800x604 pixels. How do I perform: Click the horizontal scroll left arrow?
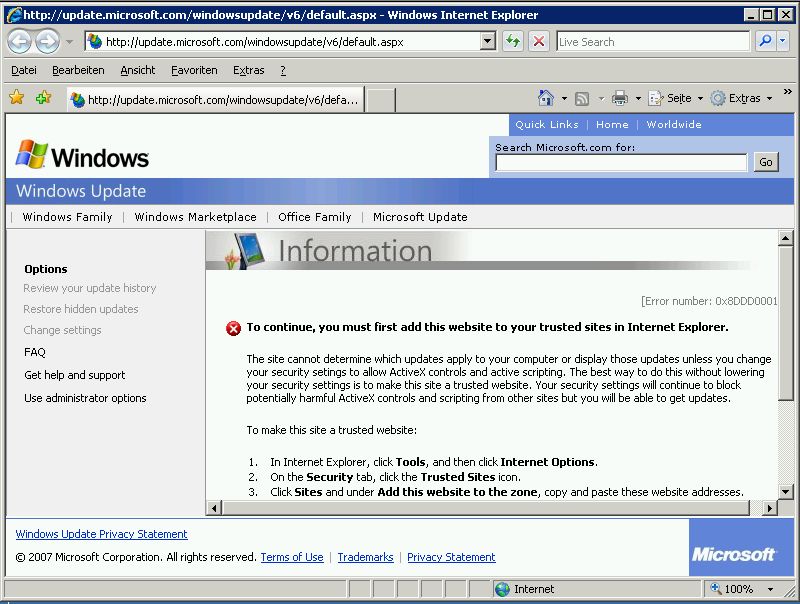point(214,508)
